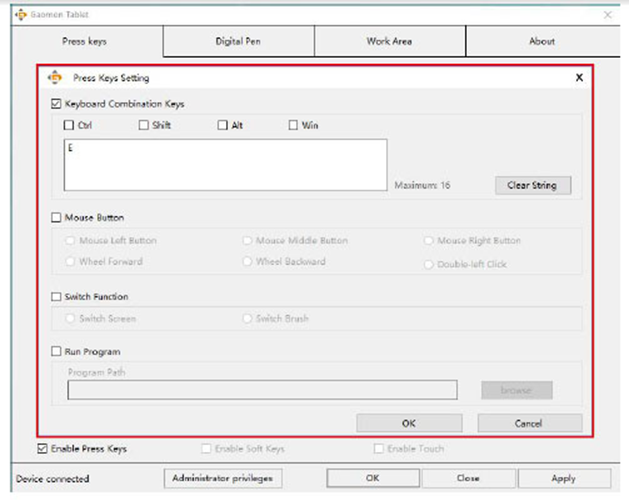Check the Switch Function option
The image size is (629, 501).
click(56, 297)
